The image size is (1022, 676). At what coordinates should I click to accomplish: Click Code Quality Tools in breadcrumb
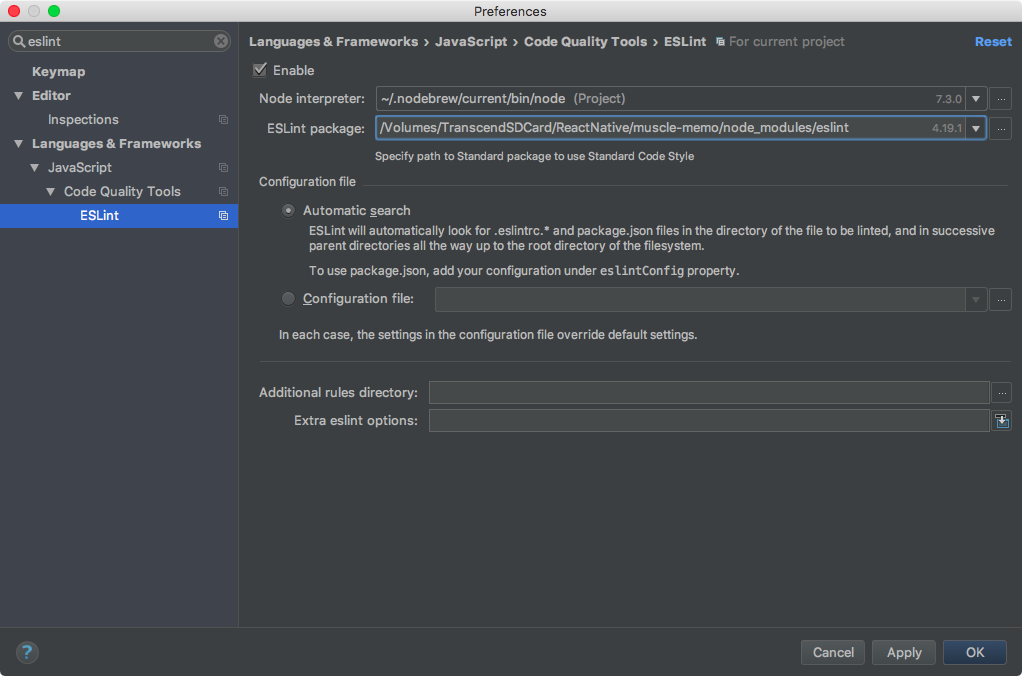(x=585, y=42)
